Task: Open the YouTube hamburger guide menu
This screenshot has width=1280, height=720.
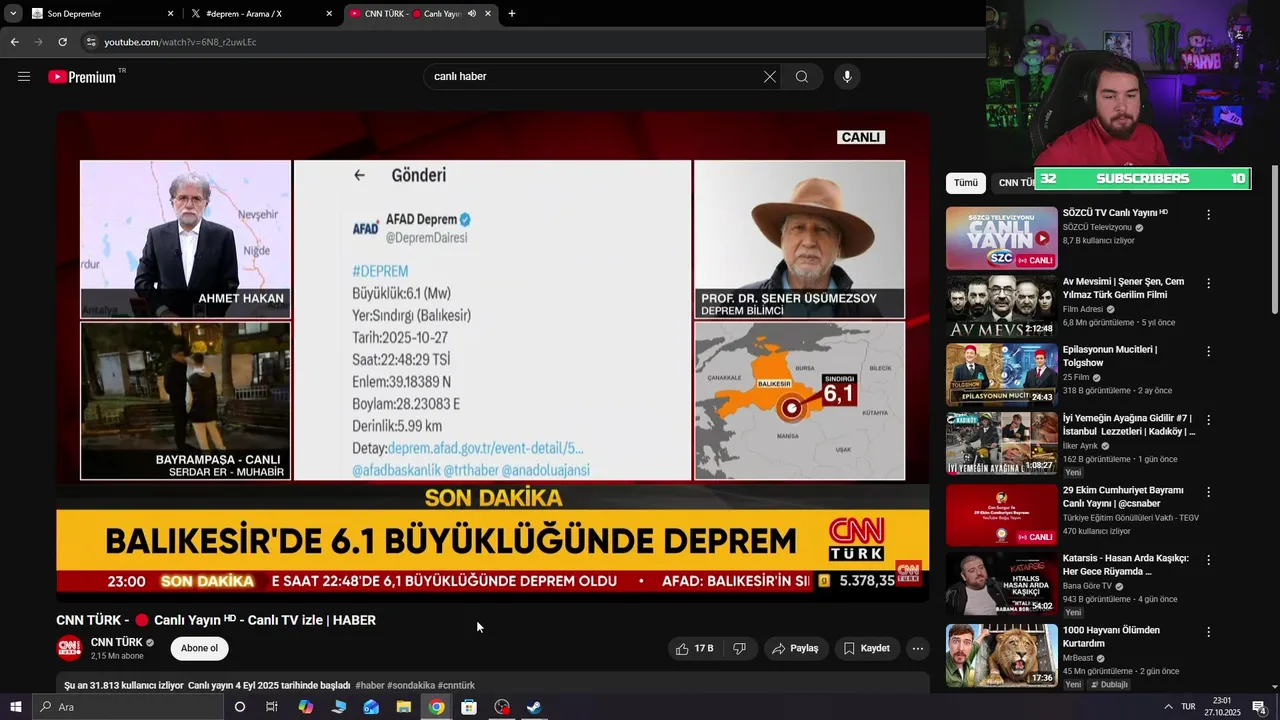Action: [x=24, y=77]
